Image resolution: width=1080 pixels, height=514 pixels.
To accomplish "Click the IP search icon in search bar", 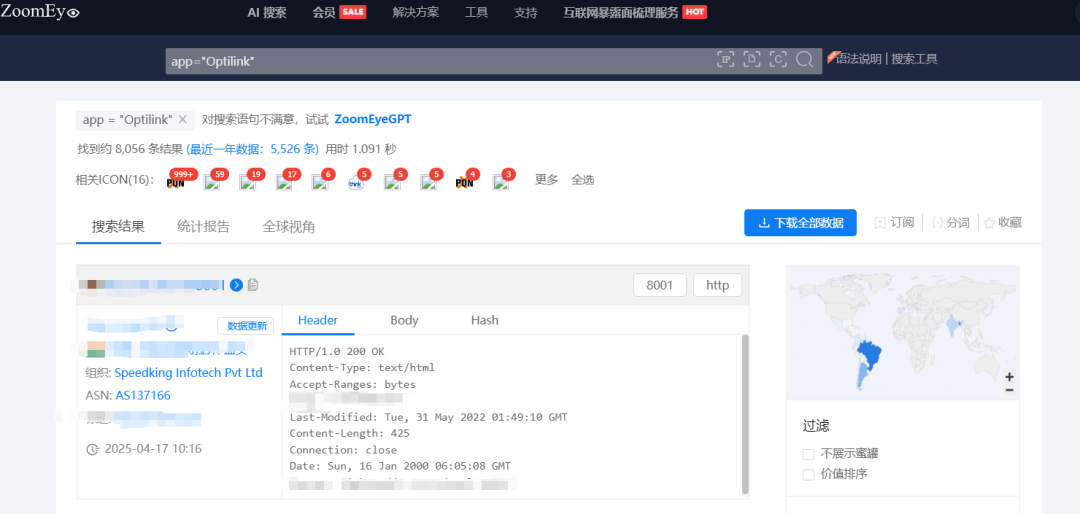I will point(725,60).
